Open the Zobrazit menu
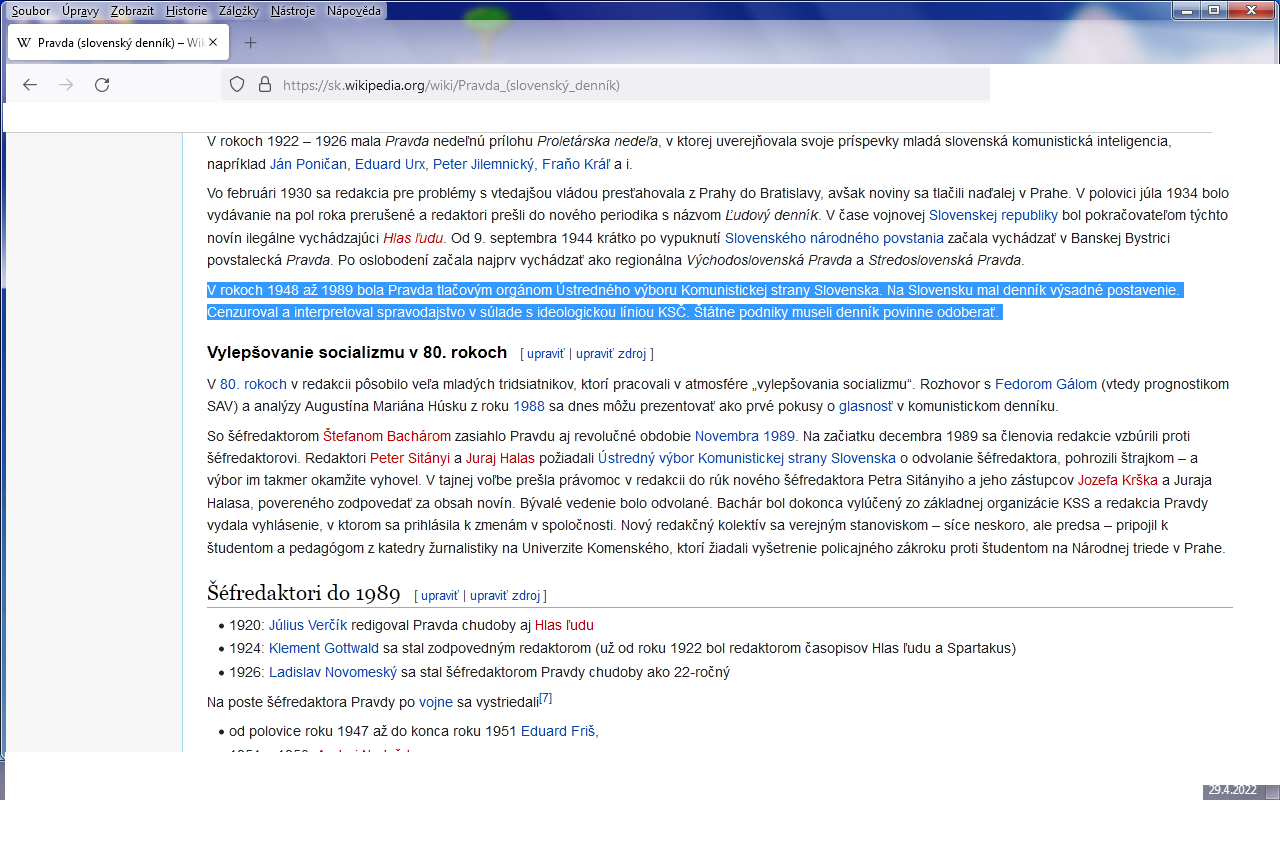The image size is (1280, 850). tap(133, 10)
